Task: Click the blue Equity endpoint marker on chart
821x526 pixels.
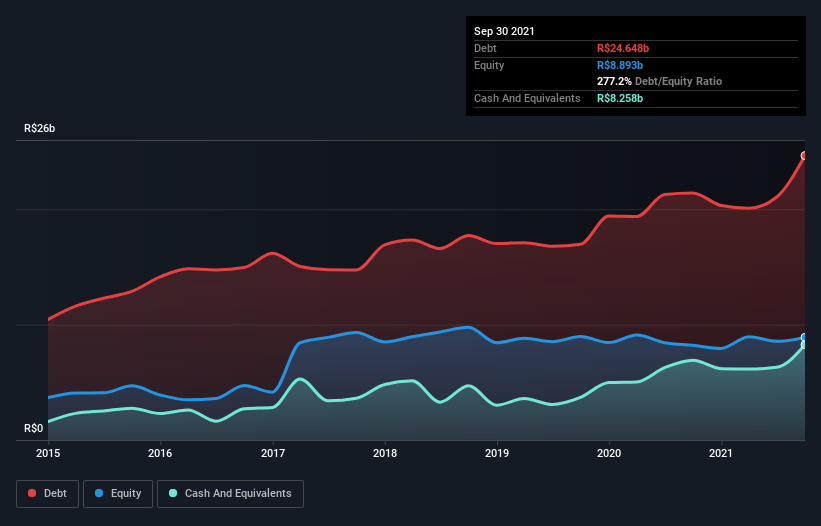Action: click(805, 338)
